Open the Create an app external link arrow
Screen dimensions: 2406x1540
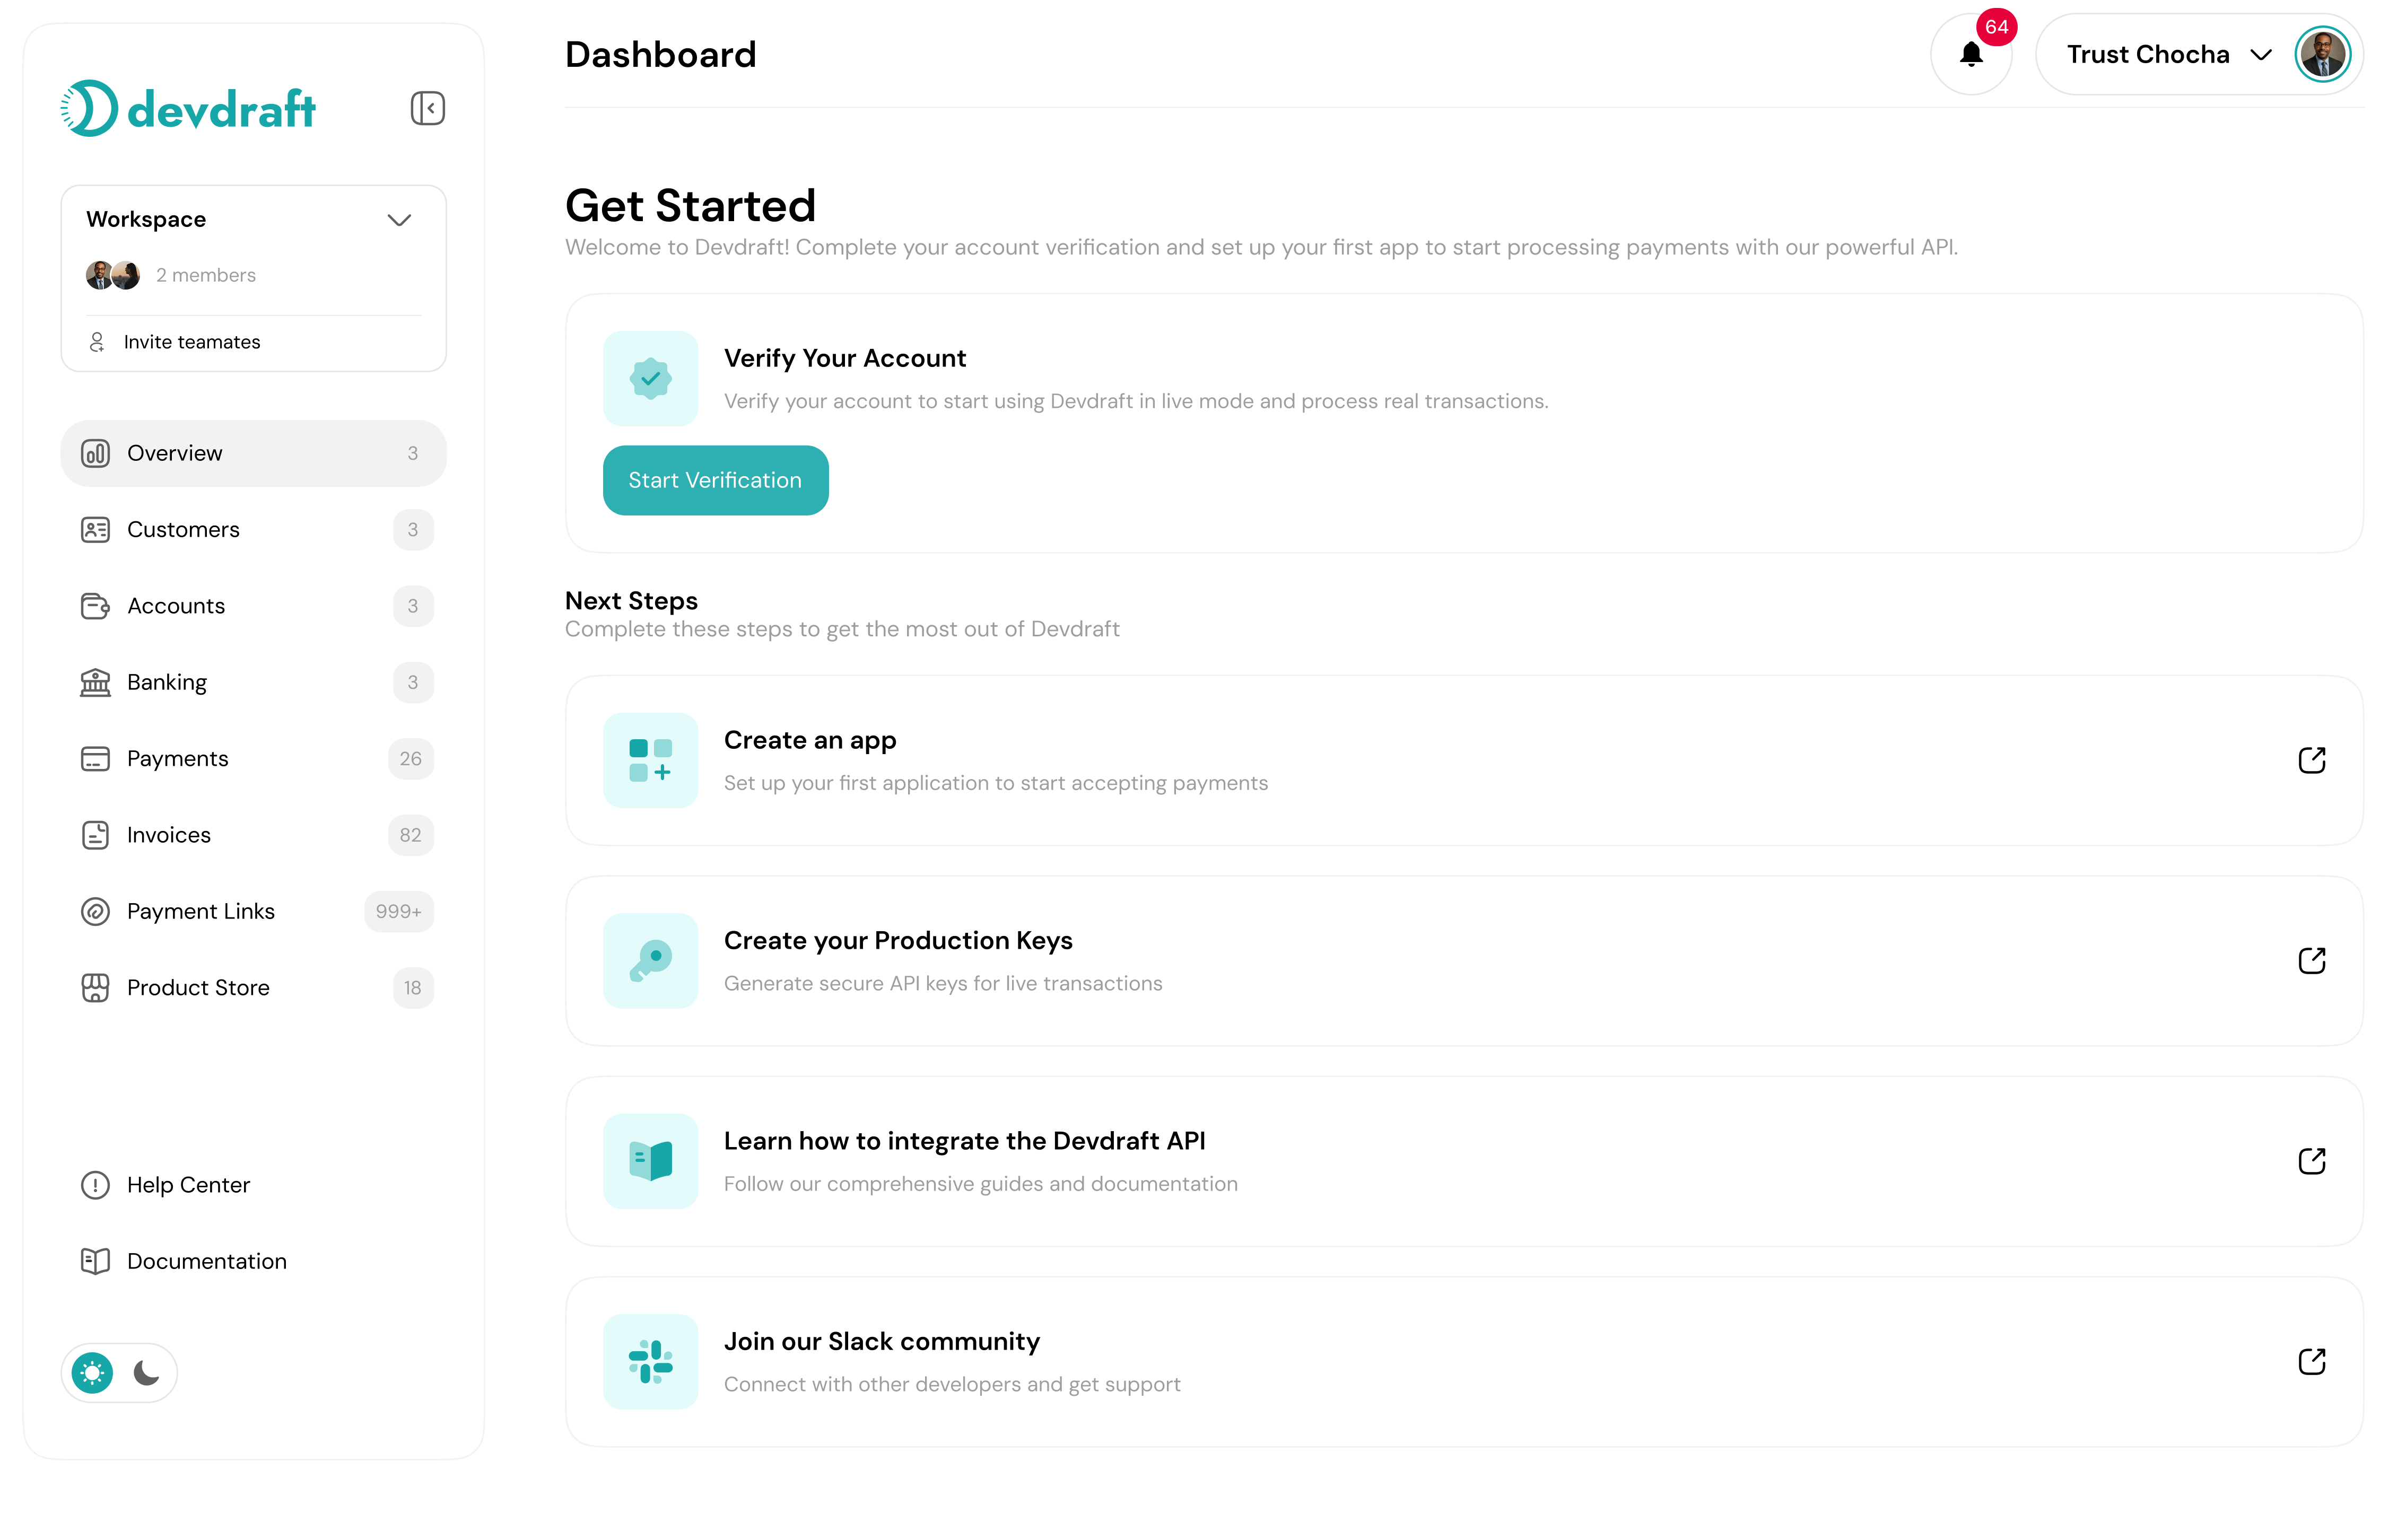tap(2313, 760)
